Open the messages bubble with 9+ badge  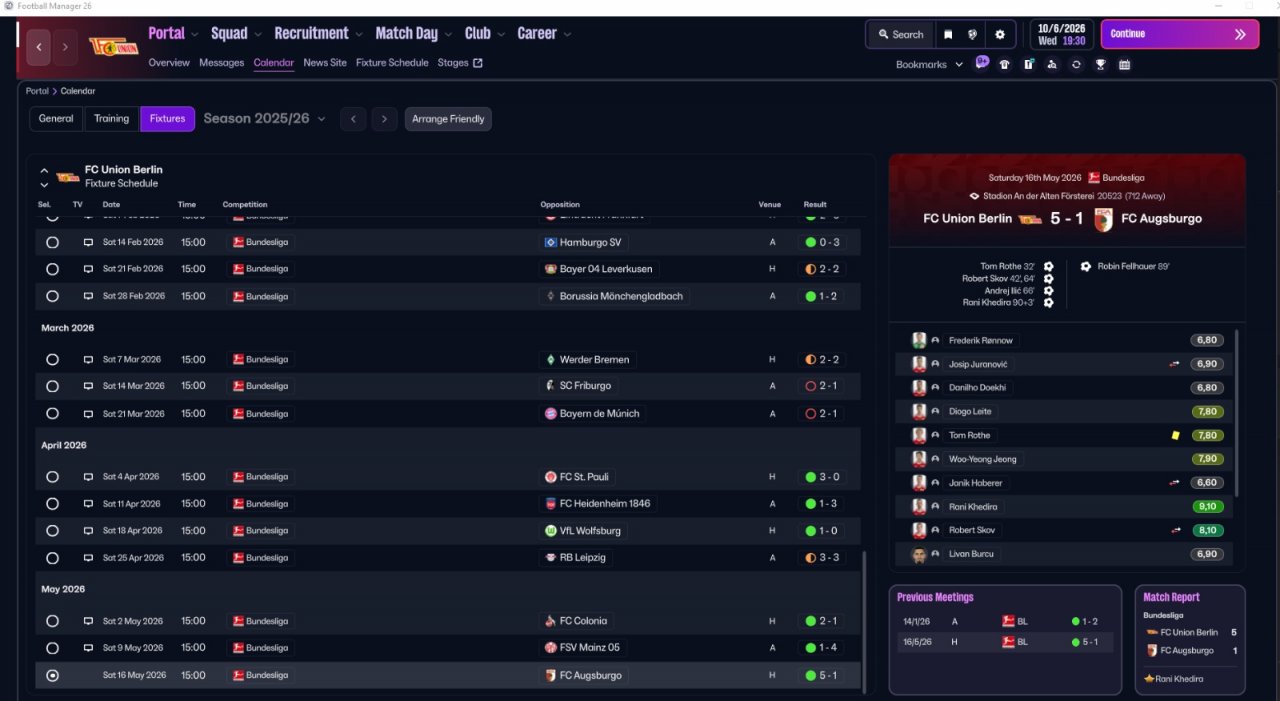982,62
